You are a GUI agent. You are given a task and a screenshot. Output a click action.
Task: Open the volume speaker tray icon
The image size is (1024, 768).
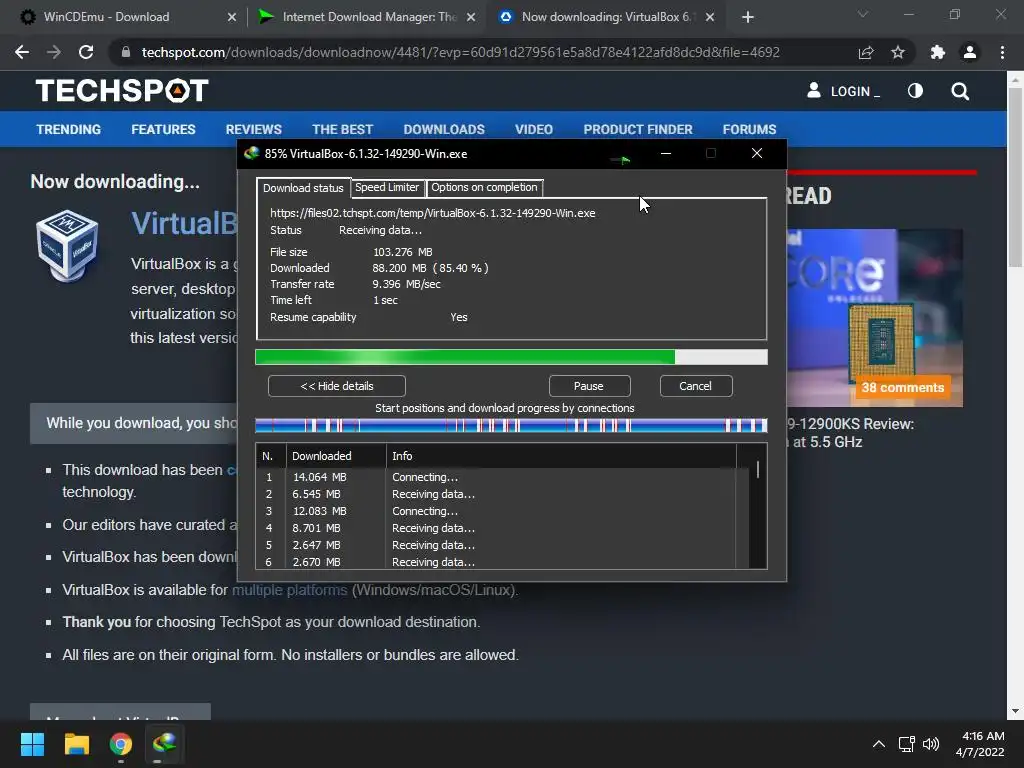coord(931,744)
